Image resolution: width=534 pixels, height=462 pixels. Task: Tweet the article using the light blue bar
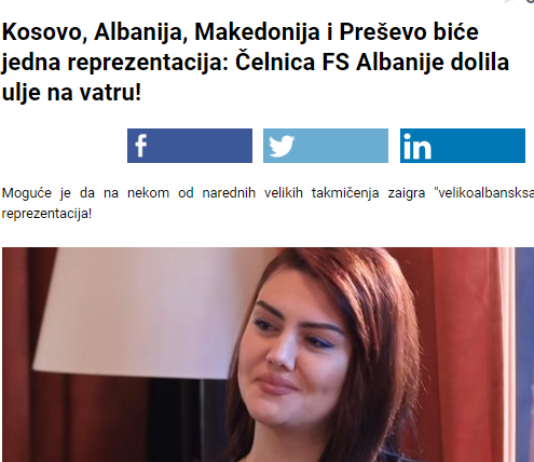pyautogui.click(x=326, y=146)
